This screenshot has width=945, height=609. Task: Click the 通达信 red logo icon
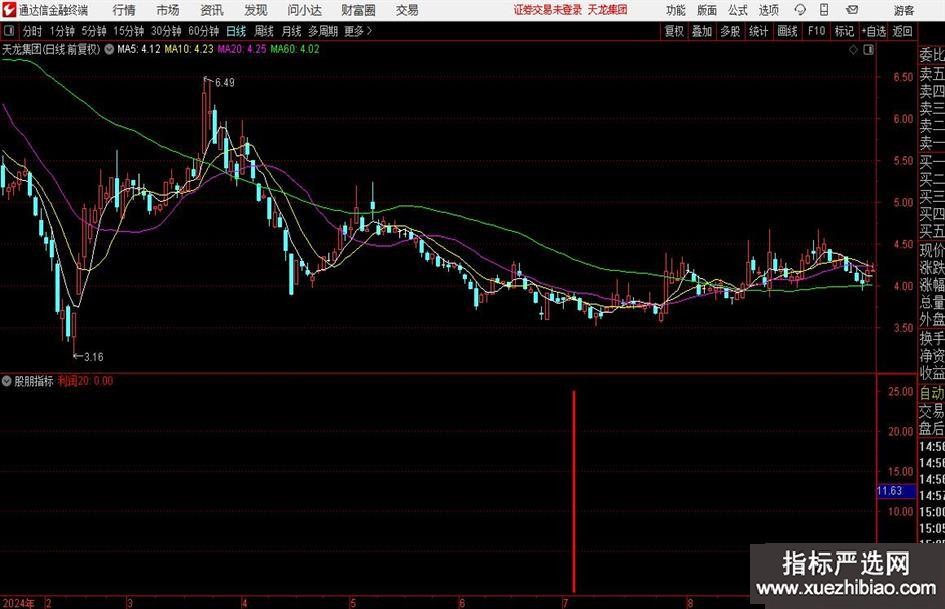pos(9,10)
